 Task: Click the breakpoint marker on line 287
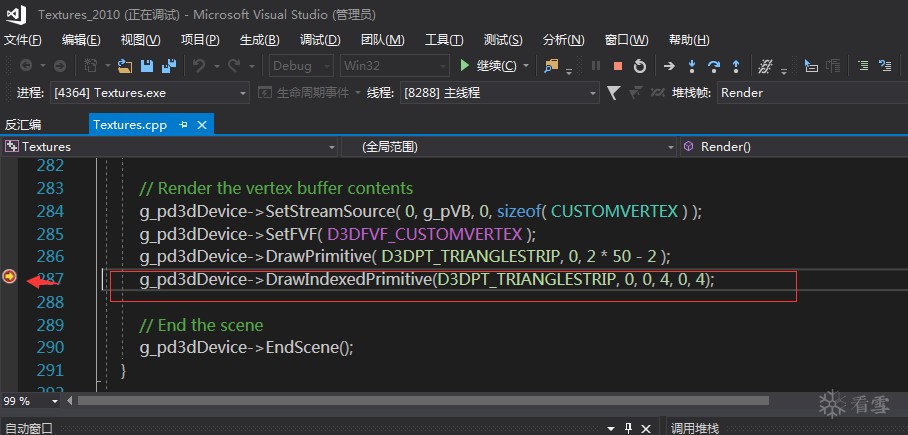(10, 277)
